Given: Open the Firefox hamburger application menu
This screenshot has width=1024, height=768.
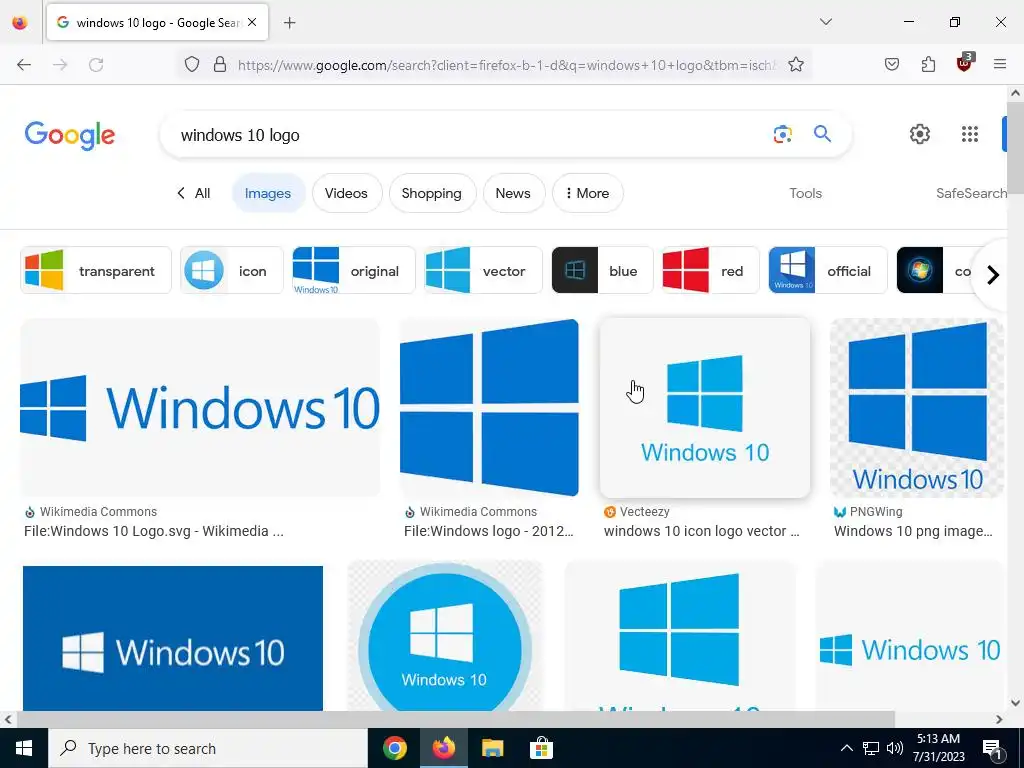Looking at the screenshot, I should [1000, 64].
